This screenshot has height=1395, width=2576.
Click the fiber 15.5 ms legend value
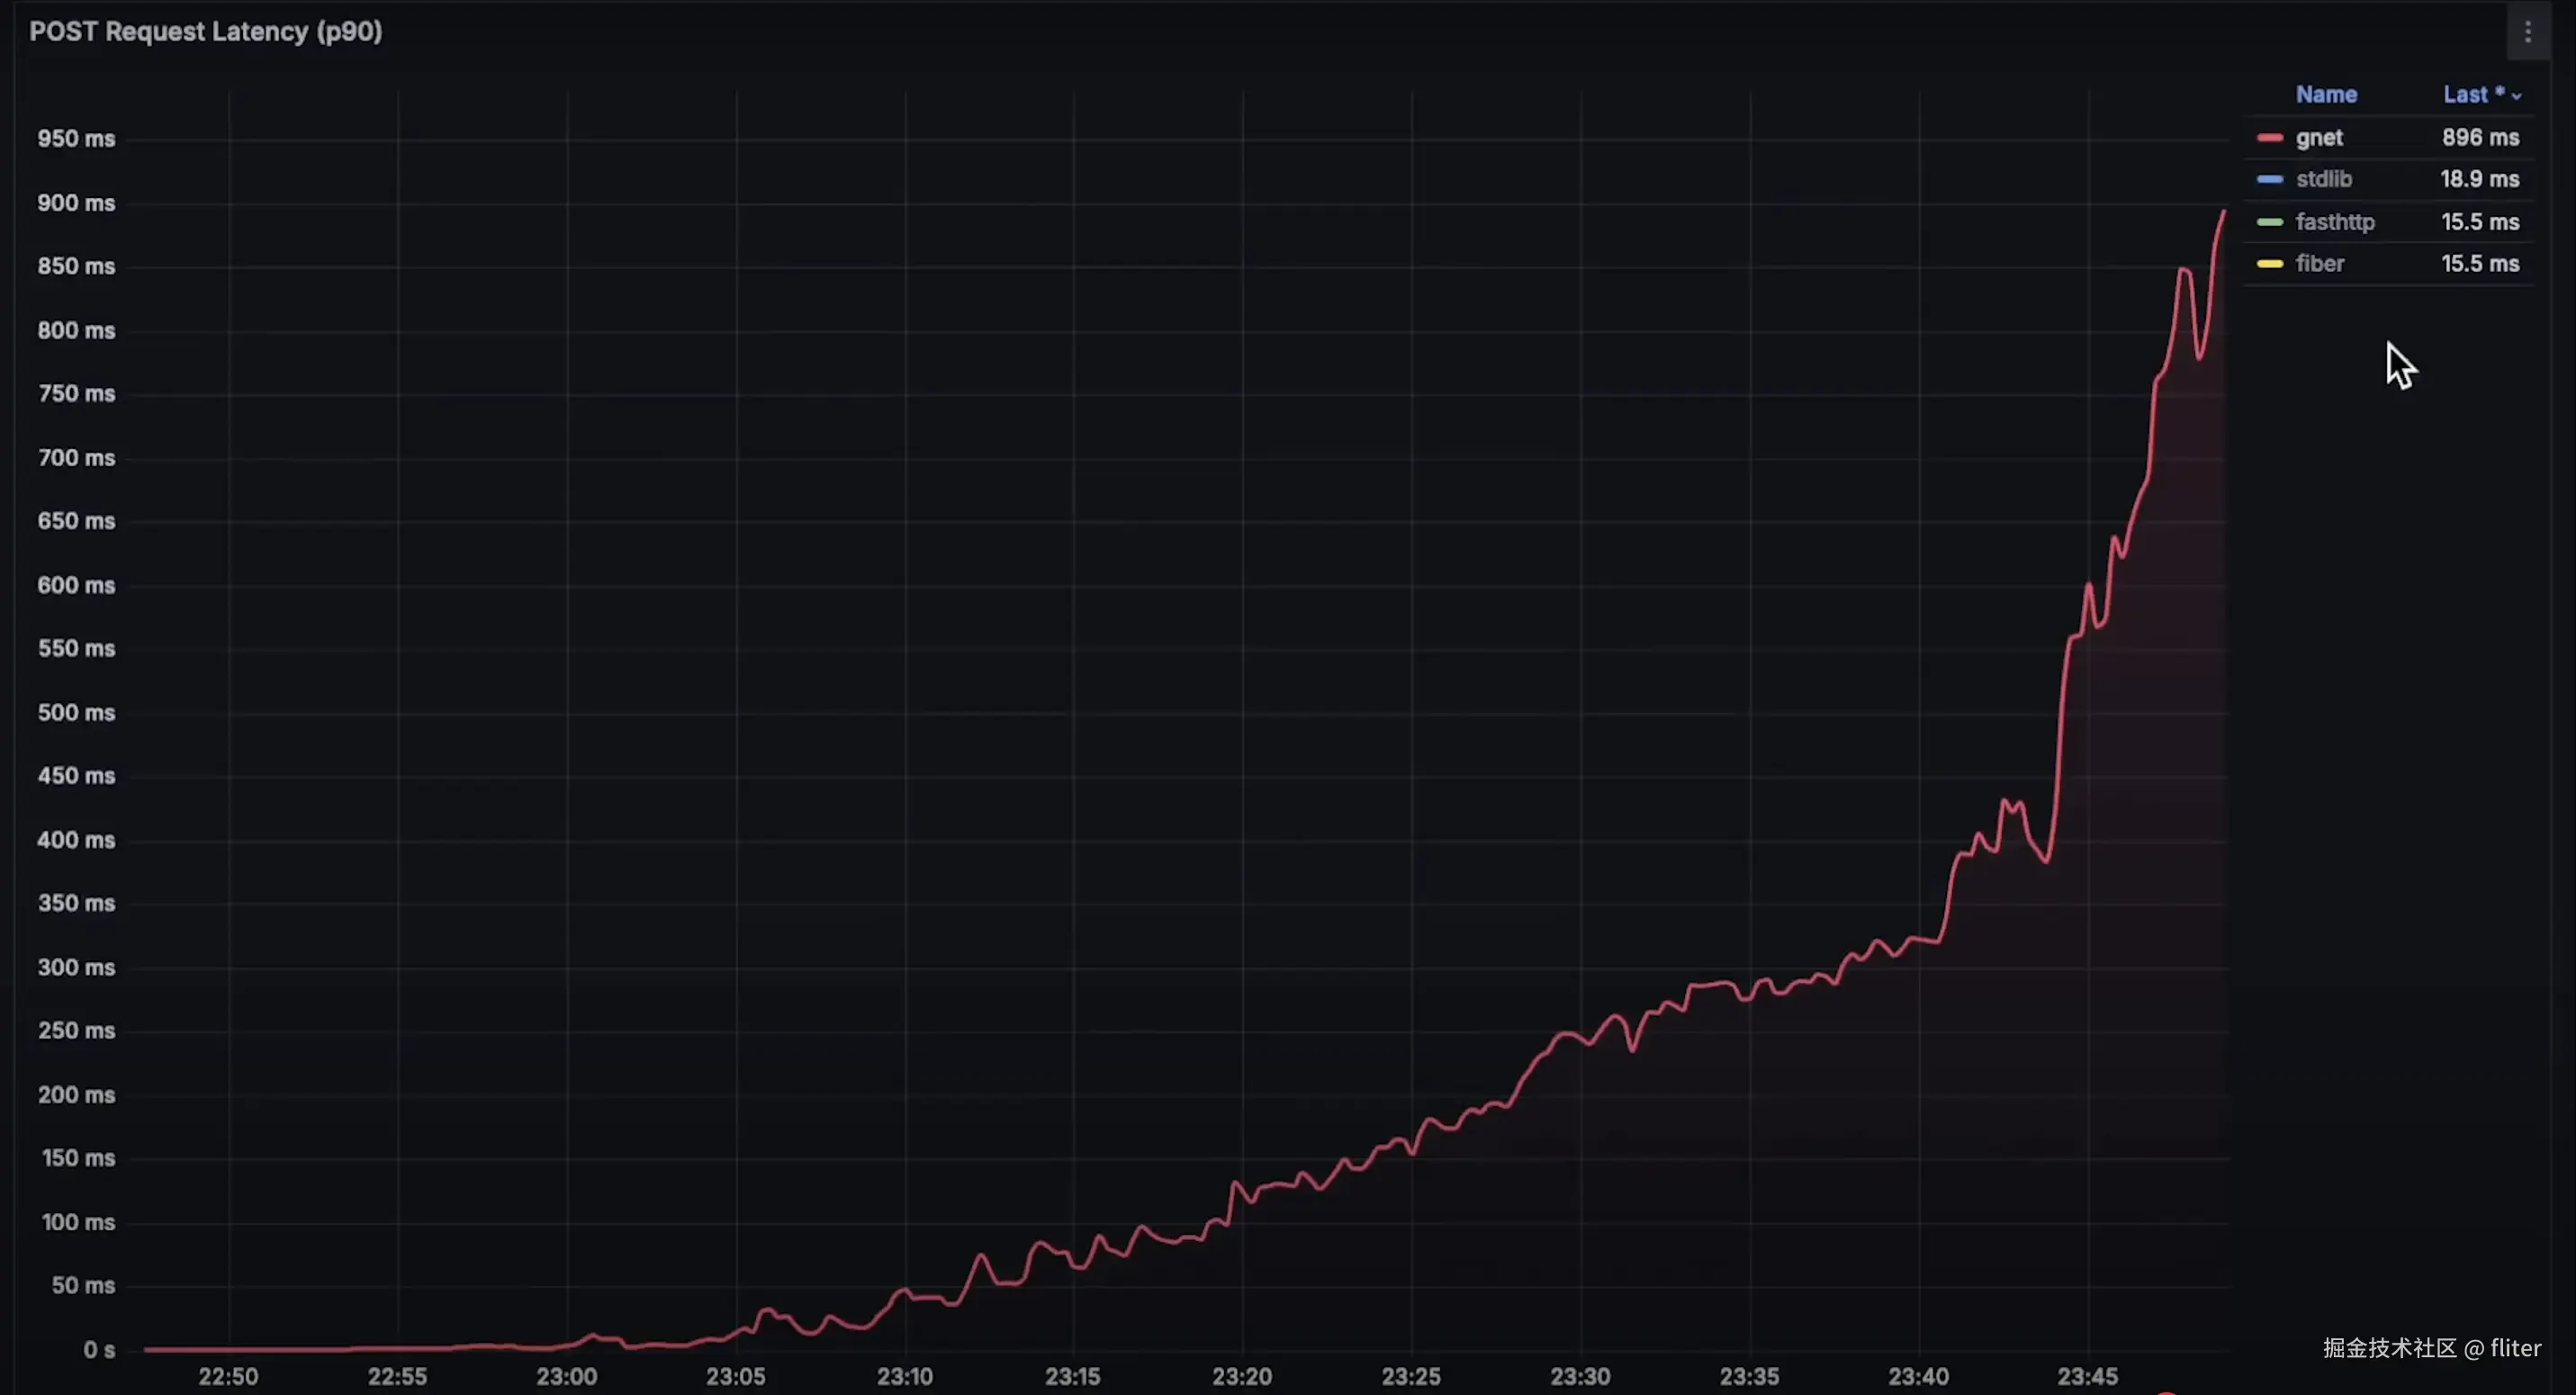click(x=2479, y=264)
